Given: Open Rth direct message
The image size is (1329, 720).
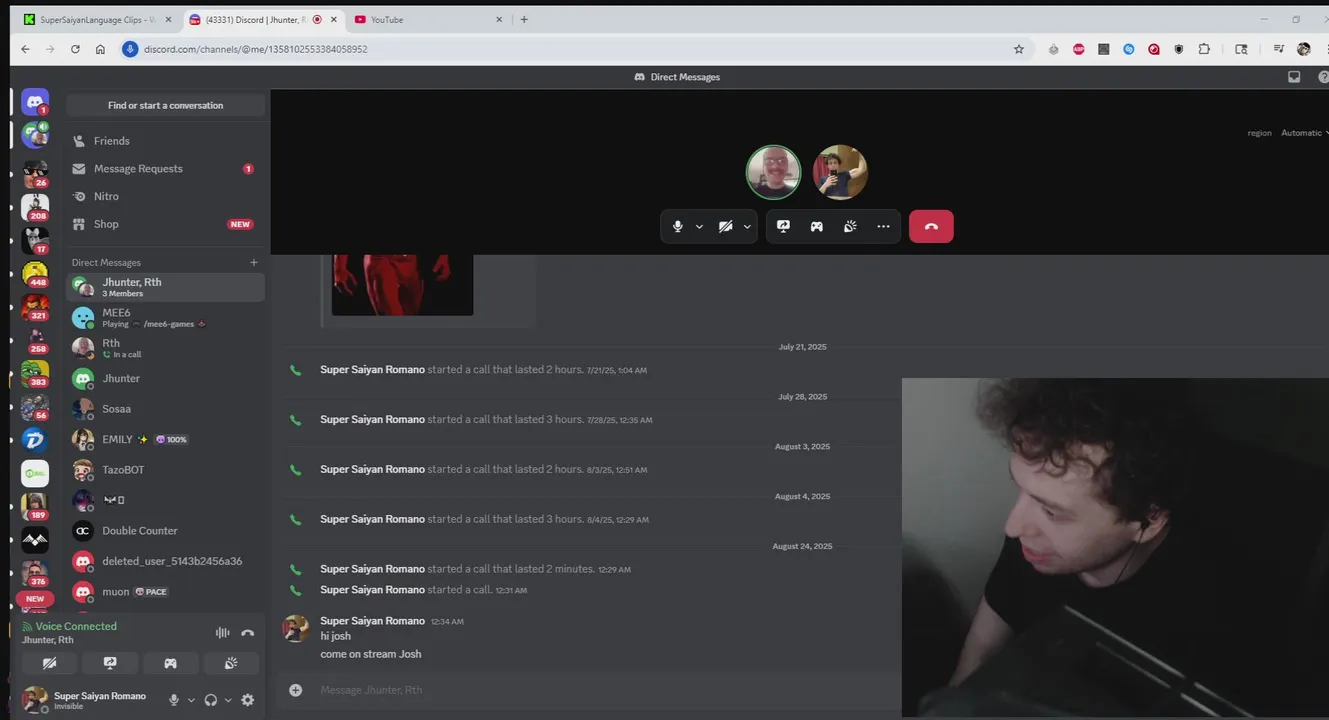Looking at the screenshot, I should (165, 348).
